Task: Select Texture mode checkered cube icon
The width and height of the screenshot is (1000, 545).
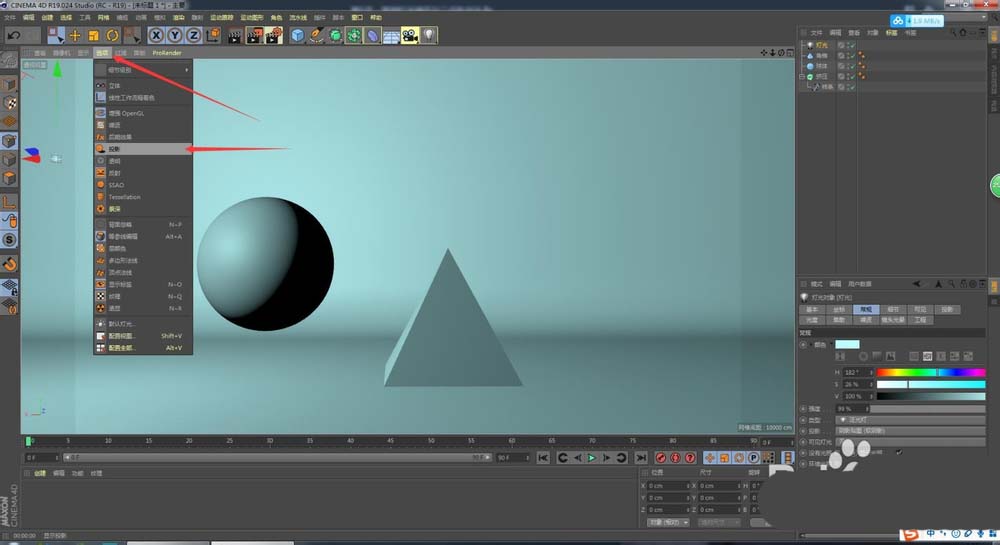Action: click(x=9, y=103)
